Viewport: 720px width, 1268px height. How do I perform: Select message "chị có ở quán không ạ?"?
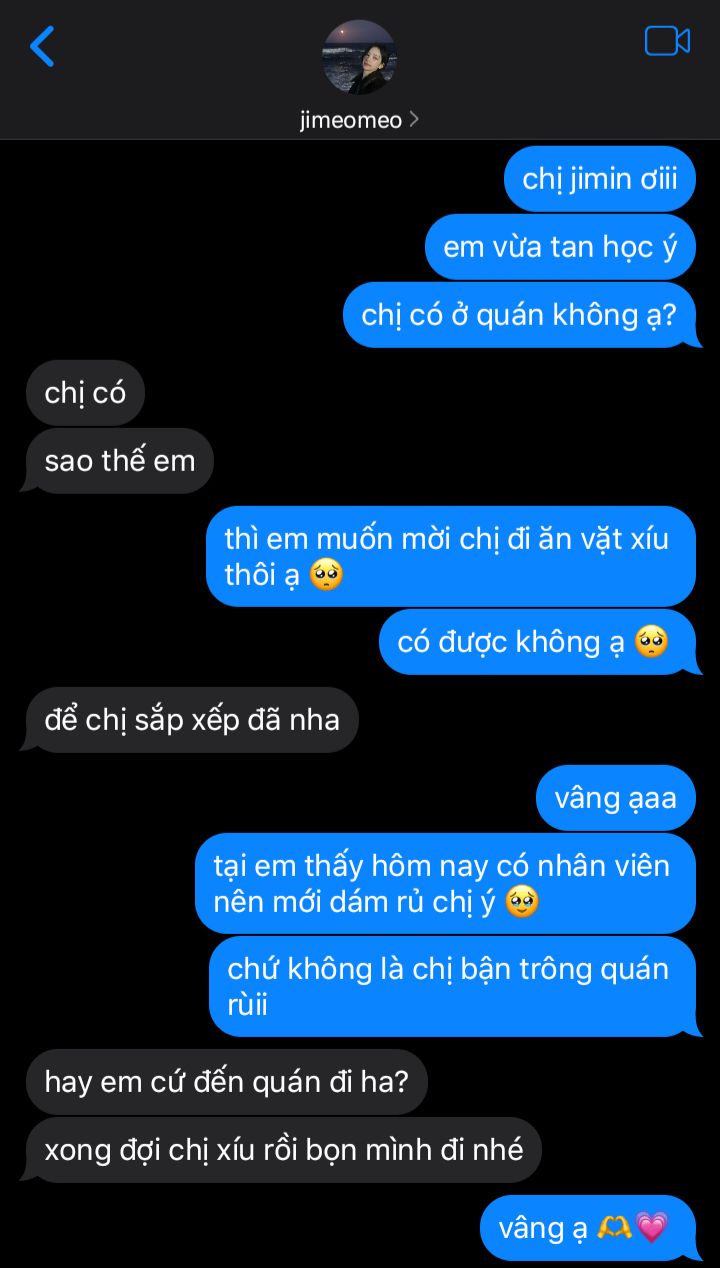click(521, 315)
